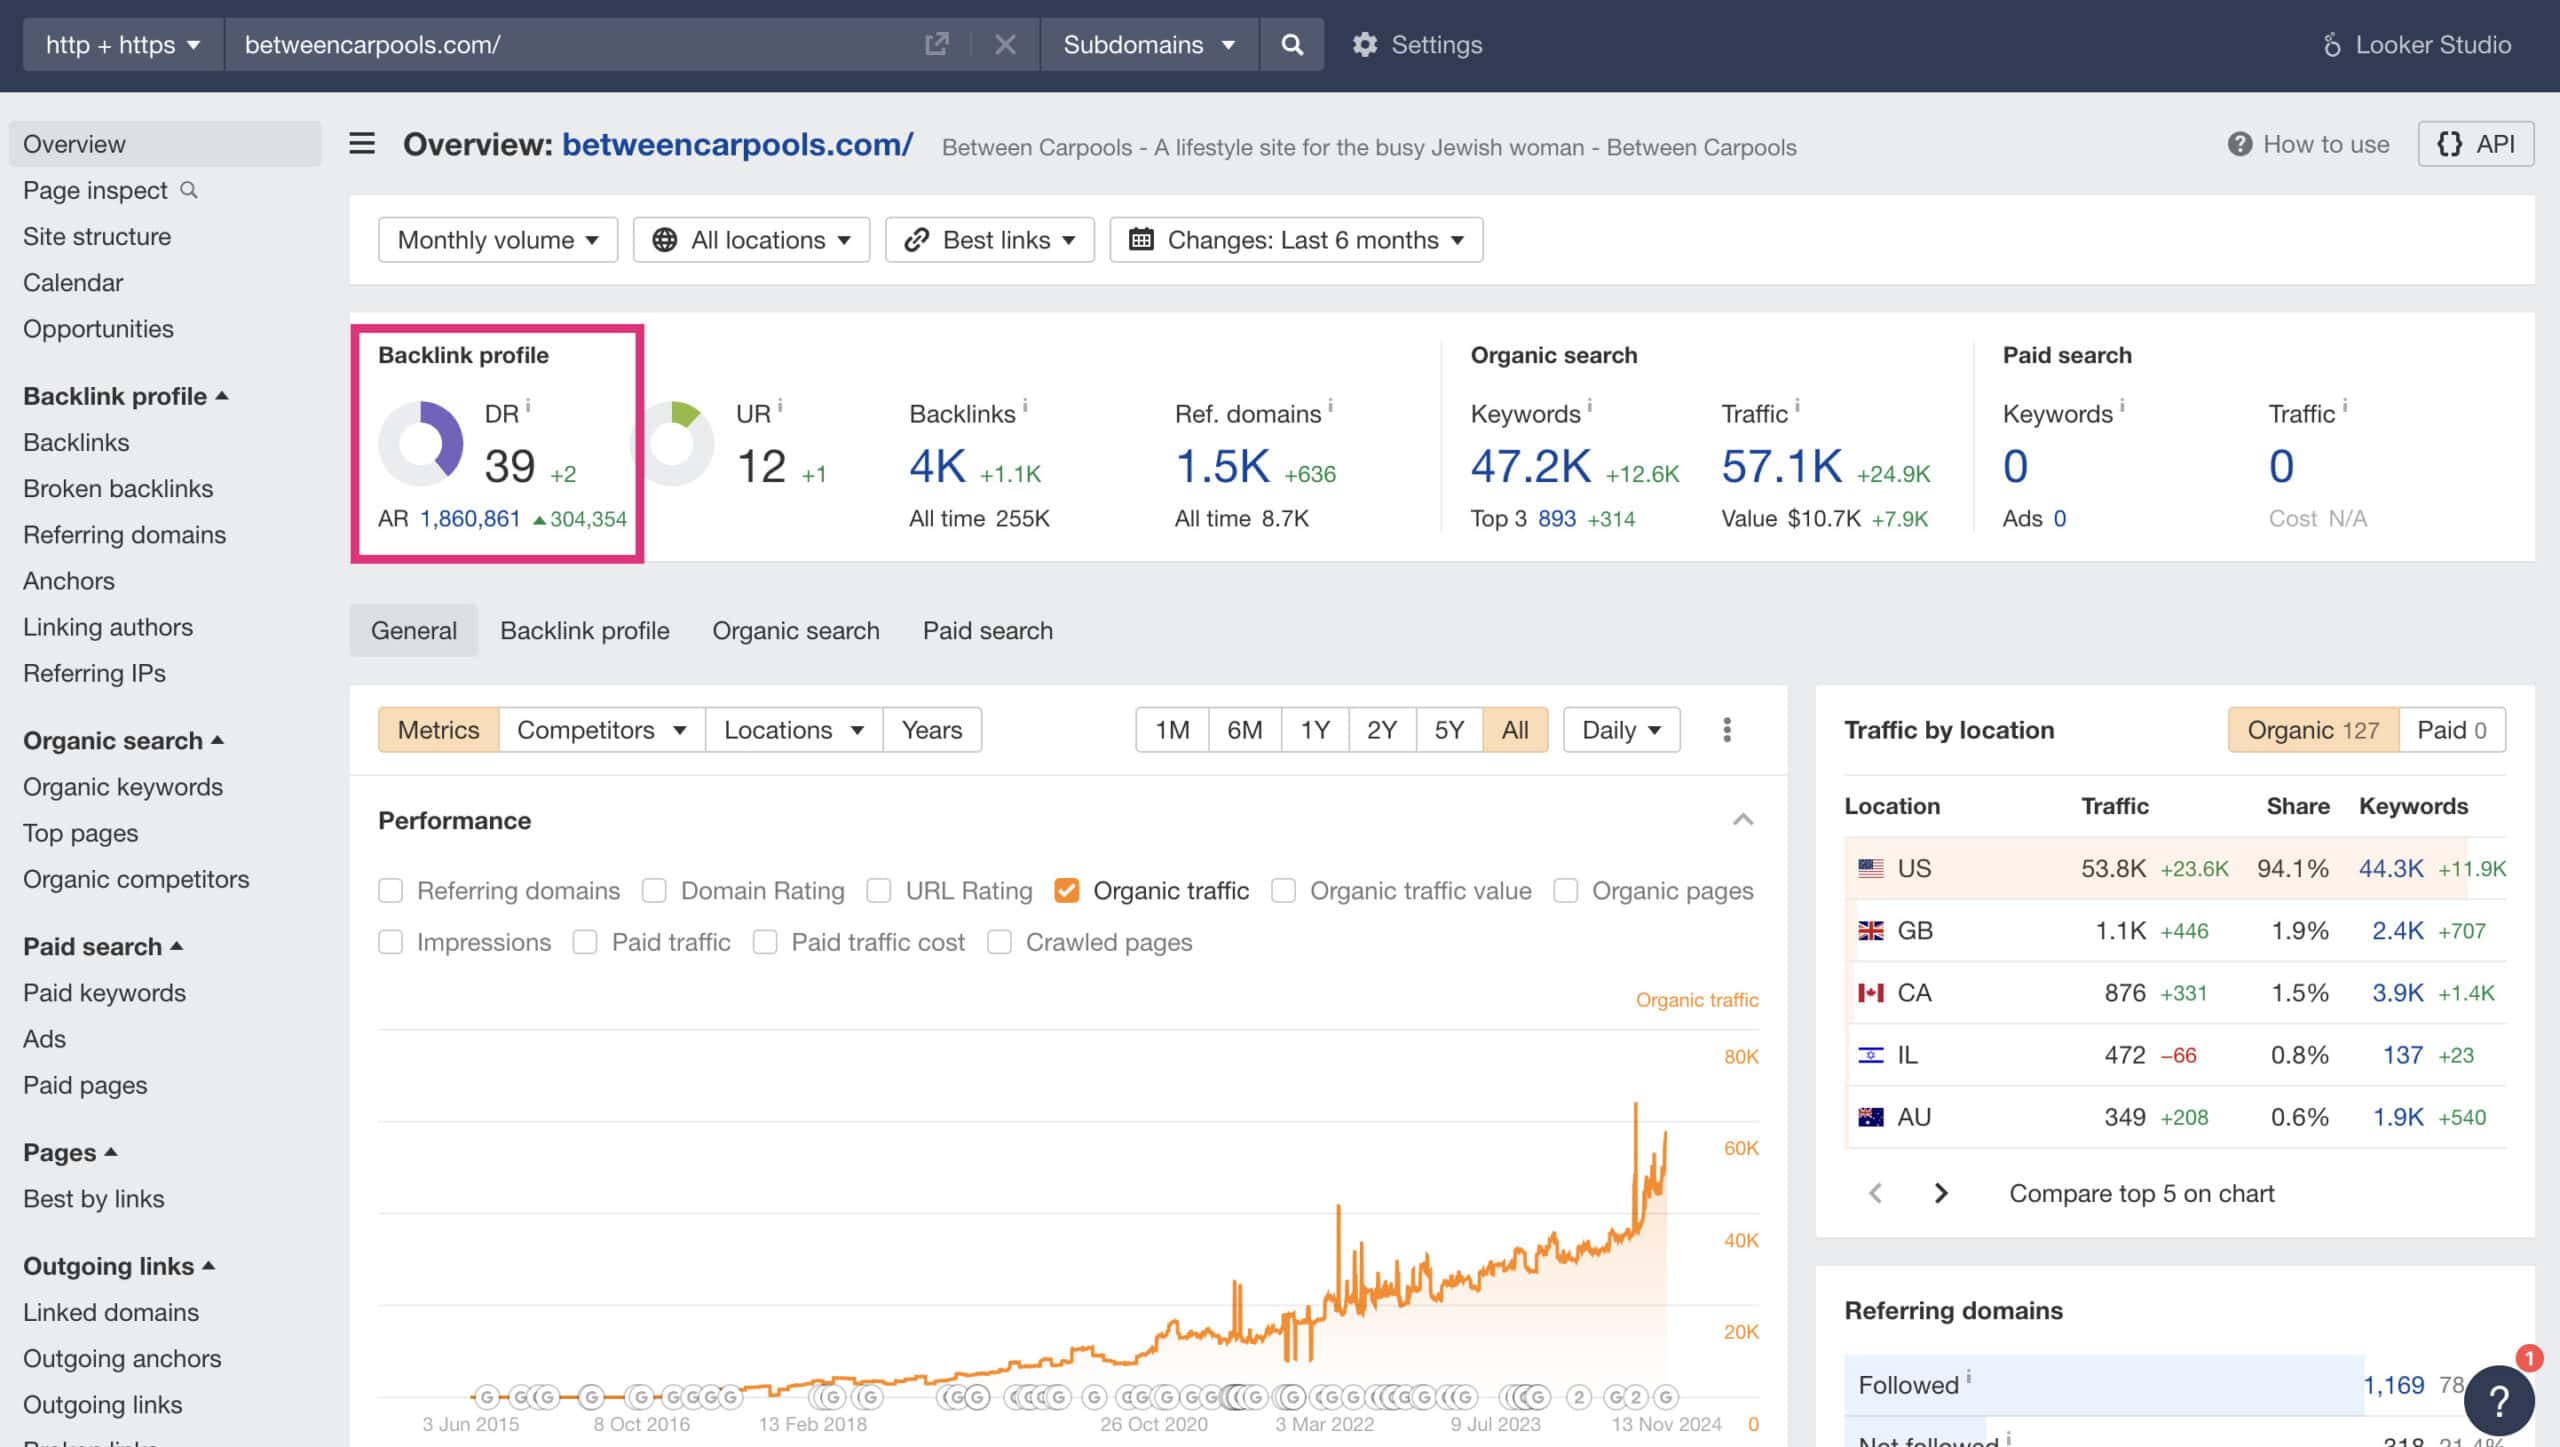Select the 1Y time range tab
Viewport: 2560px width, 1447px height.
(1314, 730)
